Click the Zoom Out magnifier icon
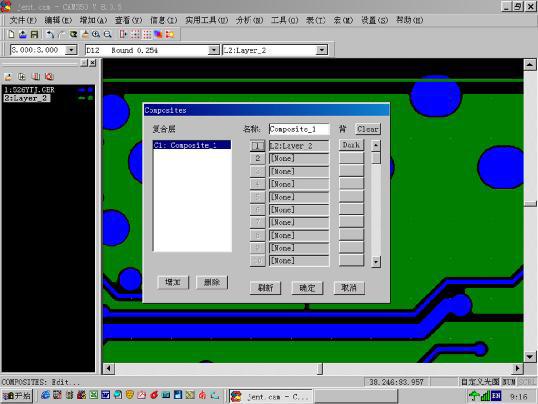The width and height of the screenshot is (538, 404). [x=107, y=34]
